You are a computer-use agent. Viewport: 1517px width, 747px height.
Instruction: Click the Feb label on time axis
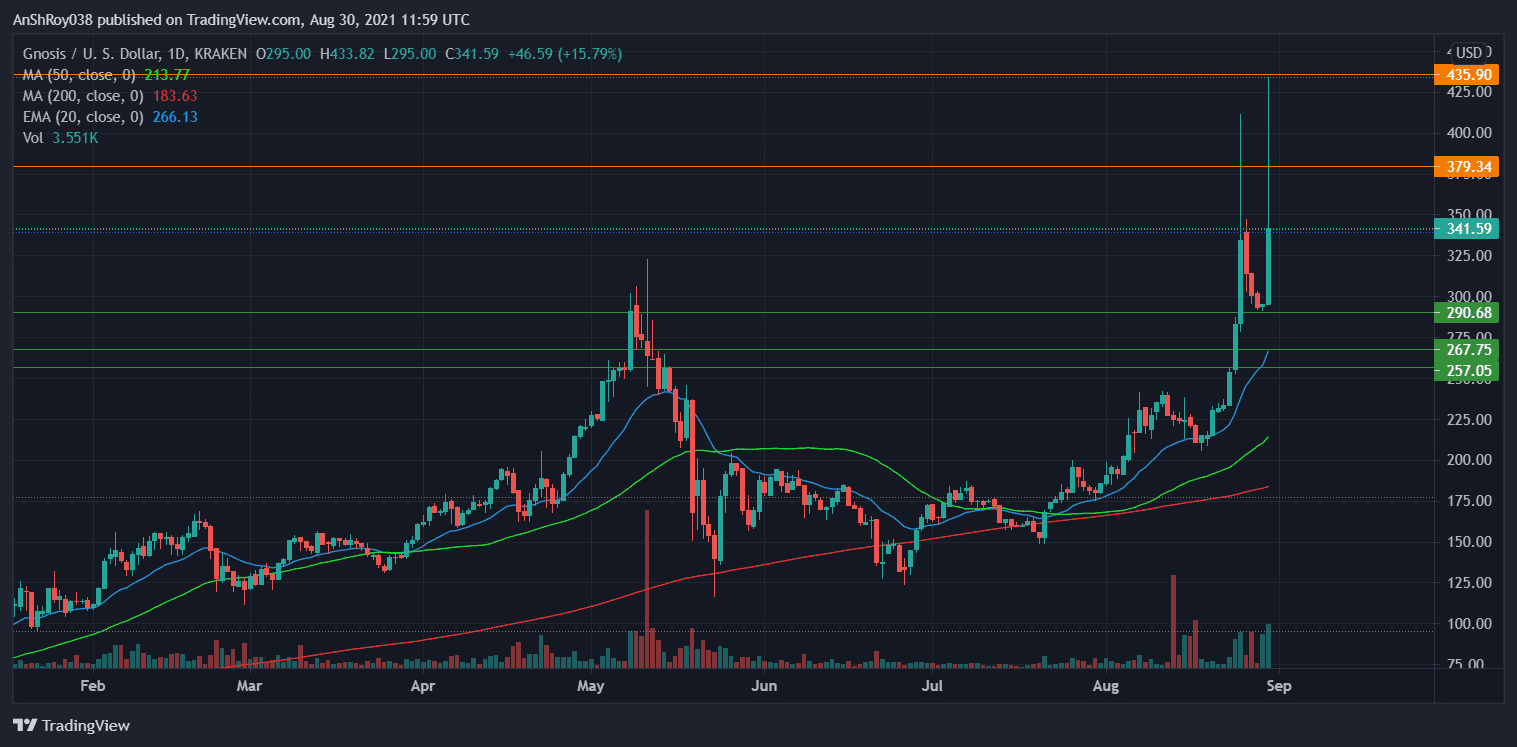pyautogui.click(x=92, y=686)
